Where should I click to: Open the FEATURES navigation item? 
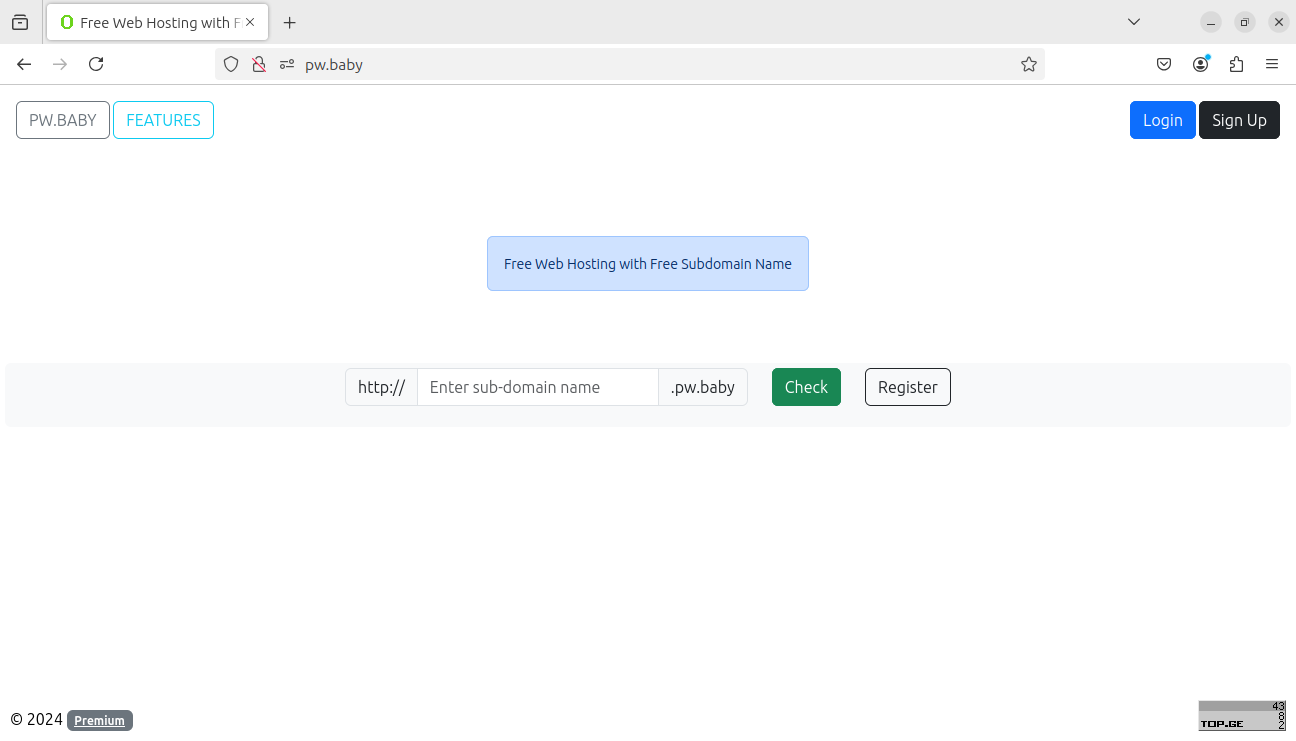coord(163,120)
